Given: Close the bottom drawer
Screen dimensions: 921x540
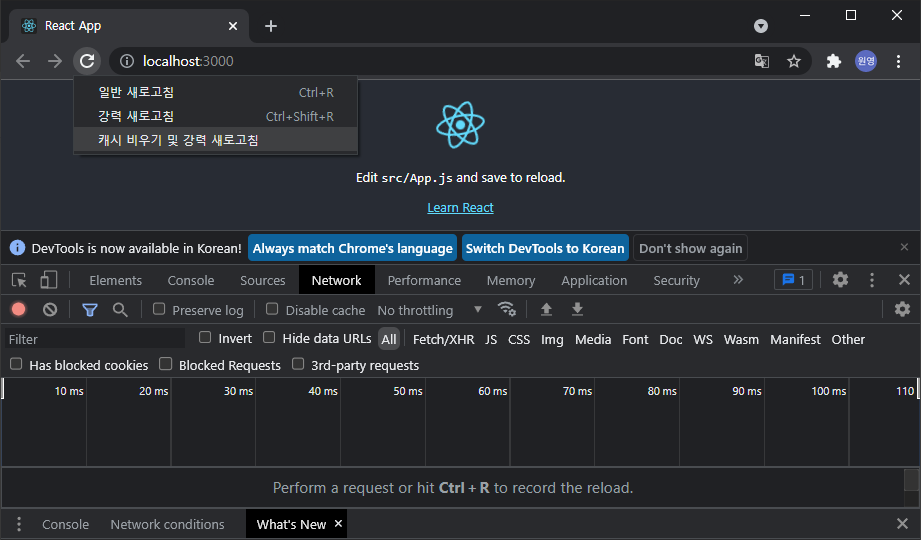Looking at the screenshot, I should (x=903, y=524).
